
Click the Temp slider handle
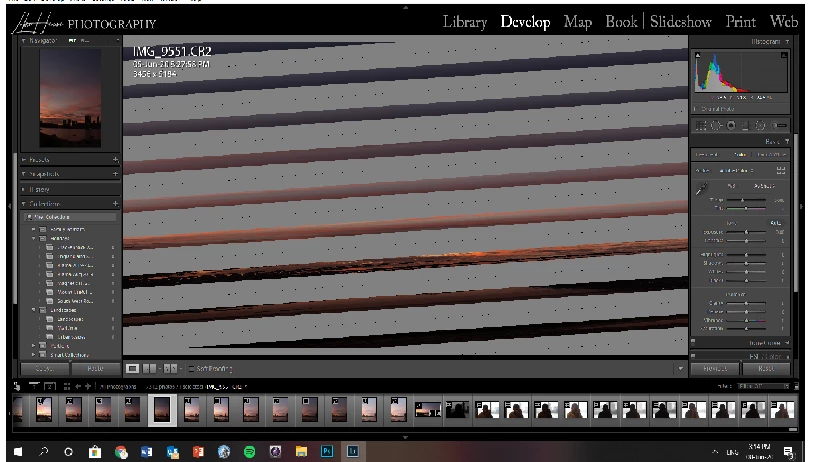coord(742,200)
